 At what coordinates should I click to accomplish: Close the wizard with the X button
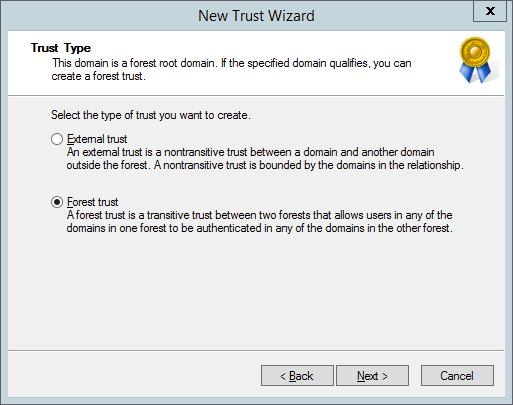click(x=490, y=11)
